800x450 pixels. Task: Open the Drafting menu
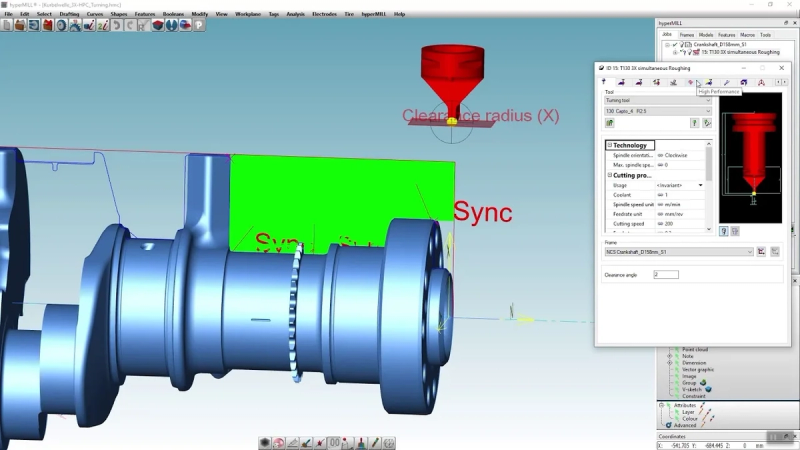(69, 14)
